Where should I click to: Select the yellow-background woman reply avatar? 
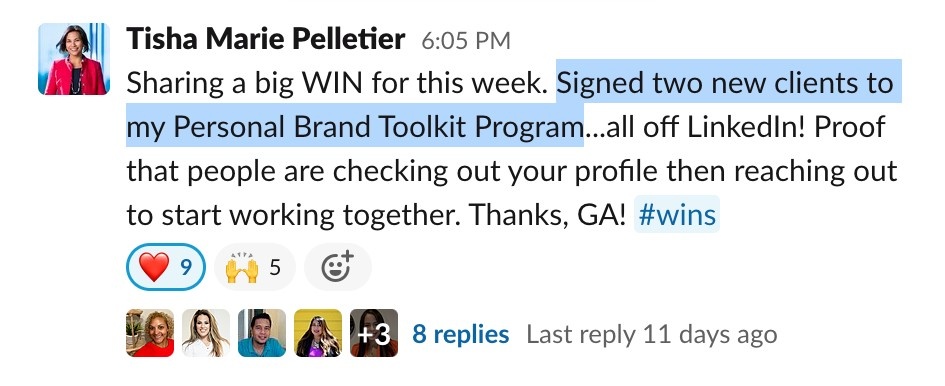[318, 333]
